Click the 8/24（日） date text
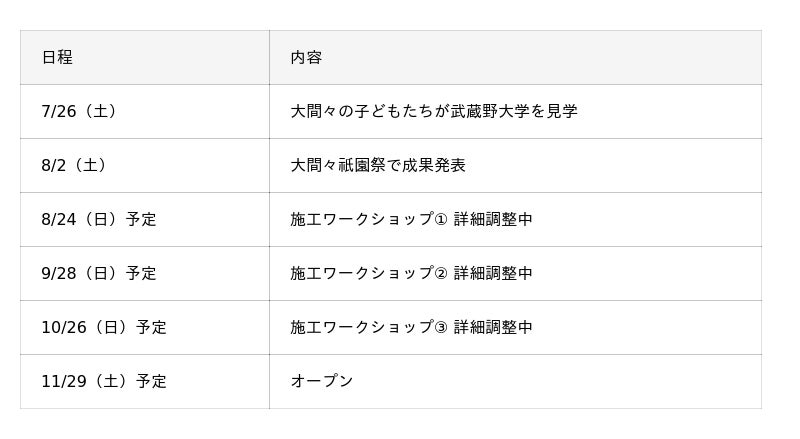Viewport: 800px width, 439px height. tap(80, 220)
